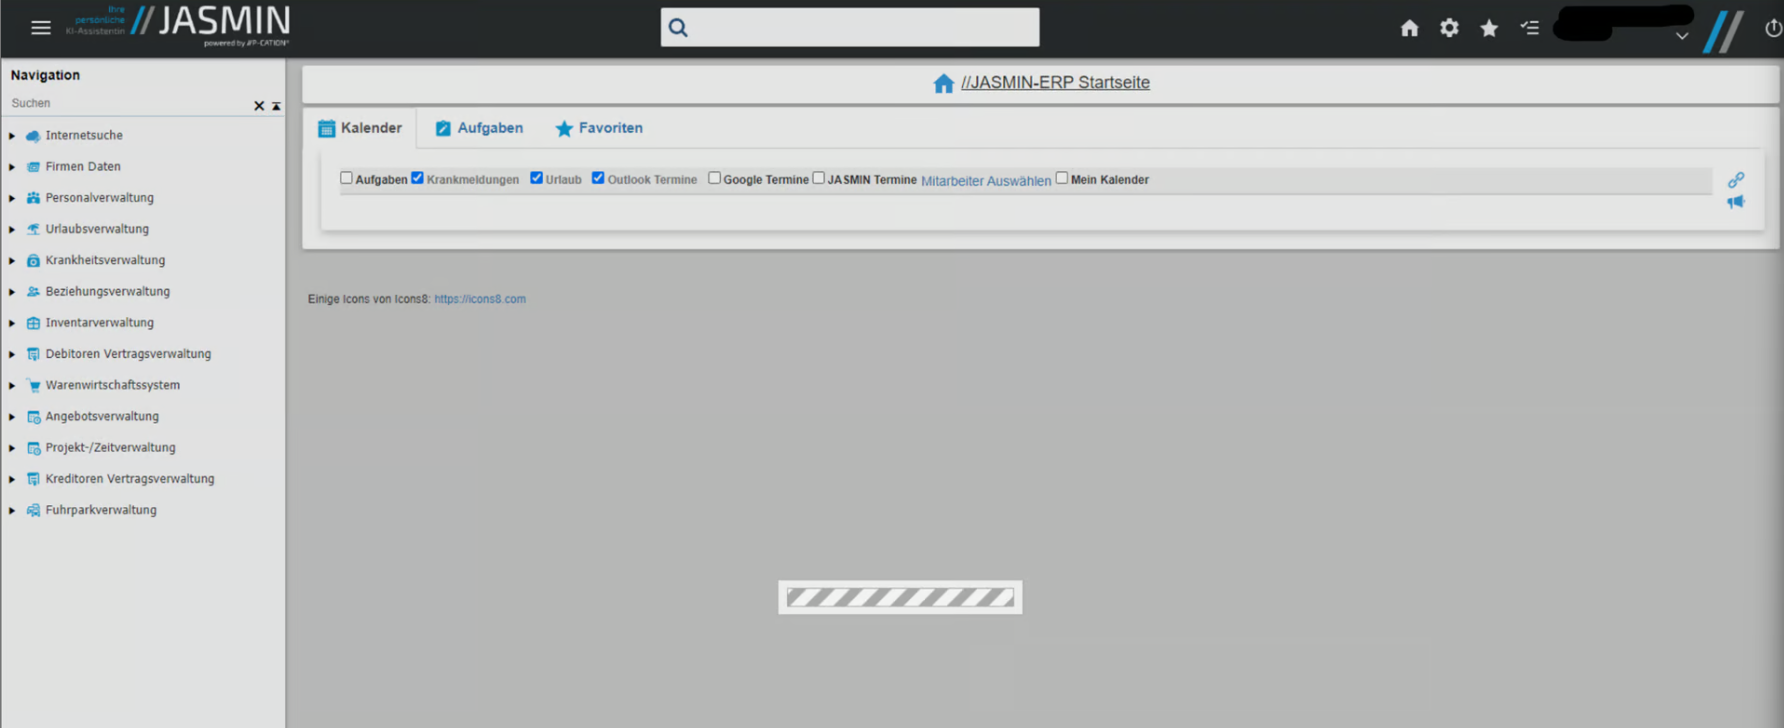Click the Mitarbeiter Auswählen link
Viewport: 1784px width, 728px height.
tap(985, 181)
